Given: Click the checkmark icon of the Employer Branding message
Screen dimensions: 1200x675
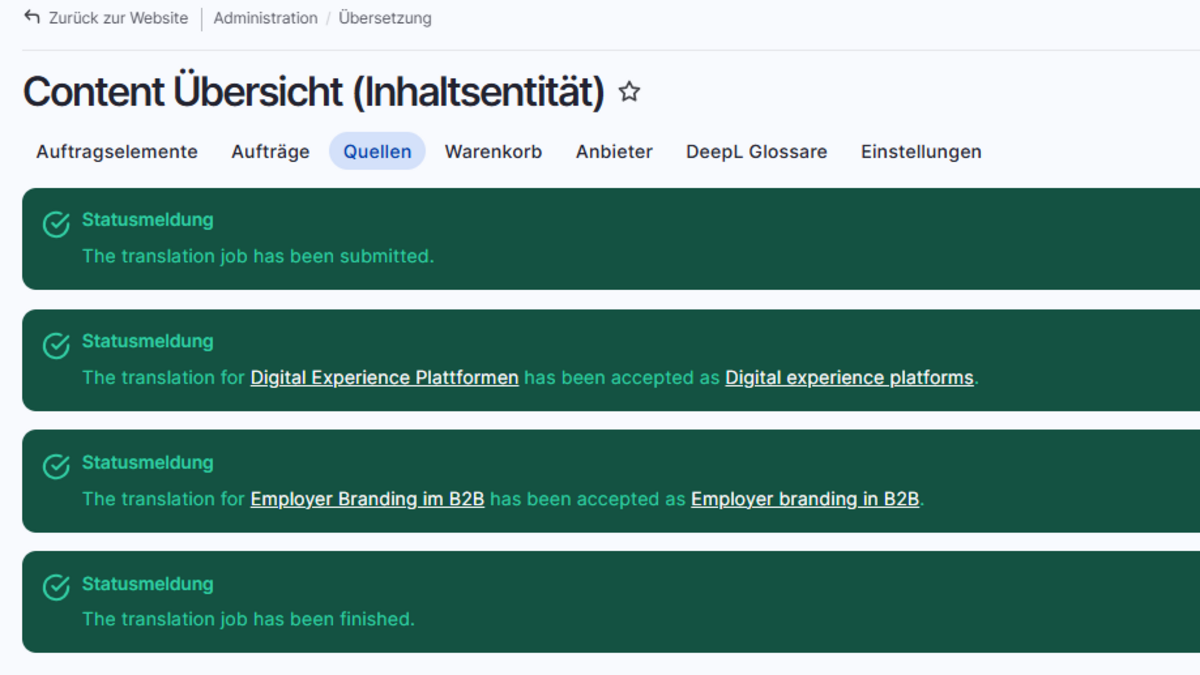Looking at the screenshot, I should point(56,467).
